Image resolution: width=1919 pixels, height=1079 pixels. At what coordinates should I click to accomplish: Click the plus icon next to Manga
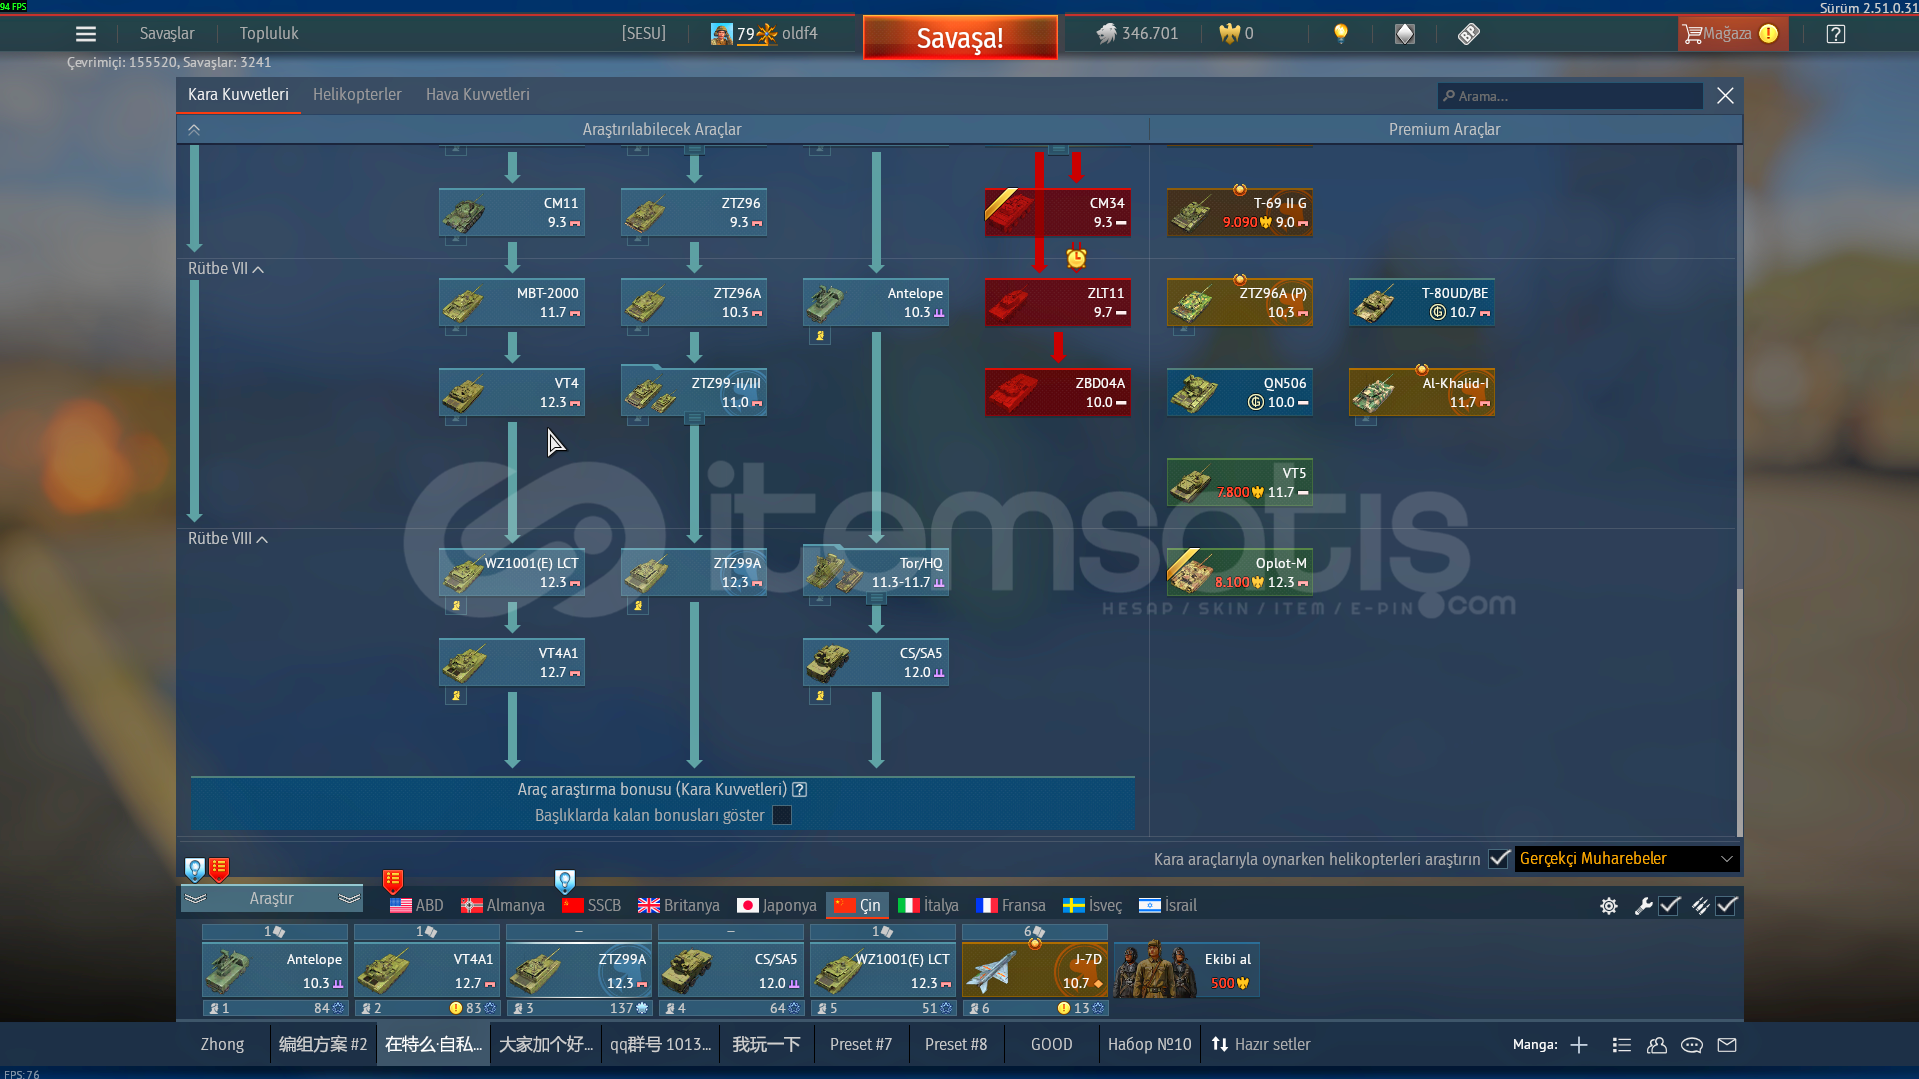click(x=1579, y=1045)
